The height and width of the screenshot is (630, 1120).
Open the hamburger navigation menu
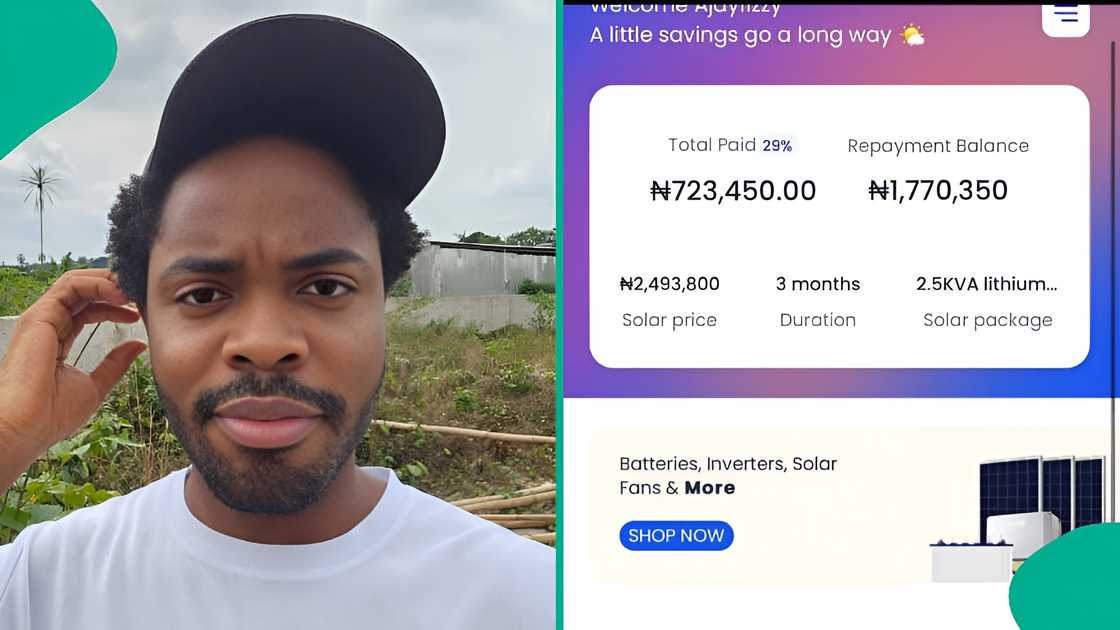(x=1065, y=15)
